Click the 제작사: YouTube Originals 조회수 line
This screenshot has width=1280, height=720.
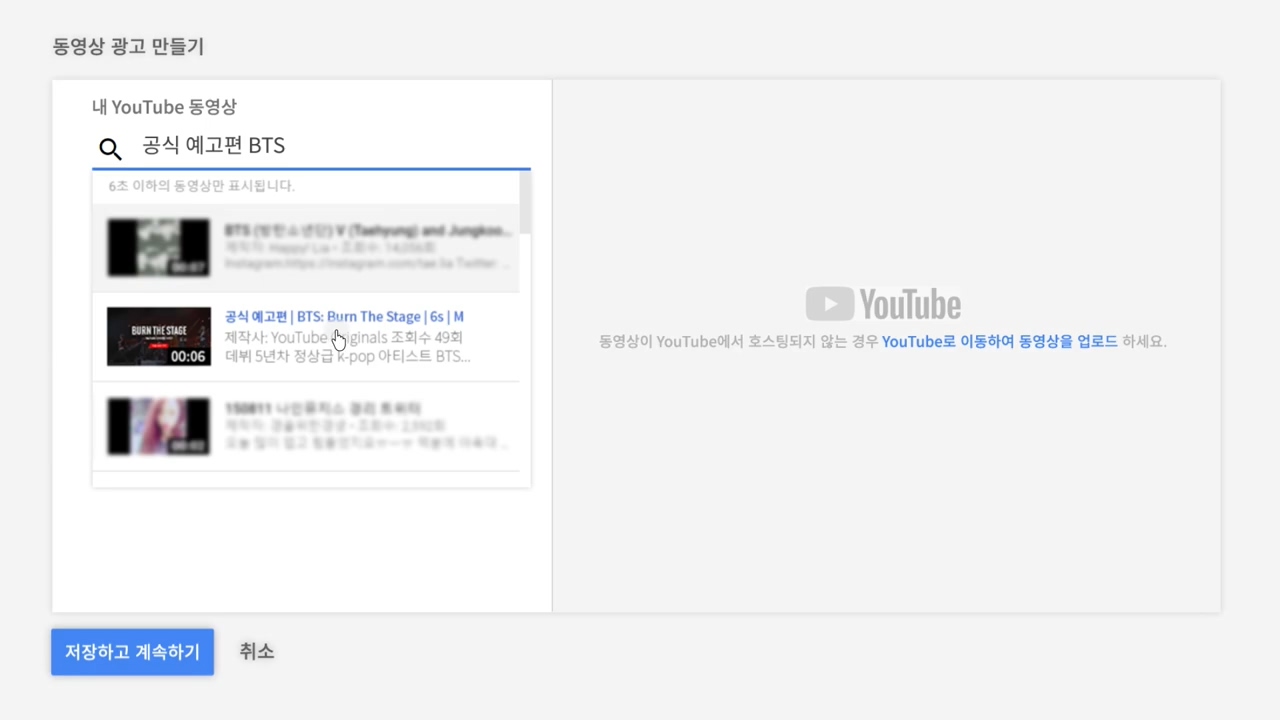(x=344, y=338)
